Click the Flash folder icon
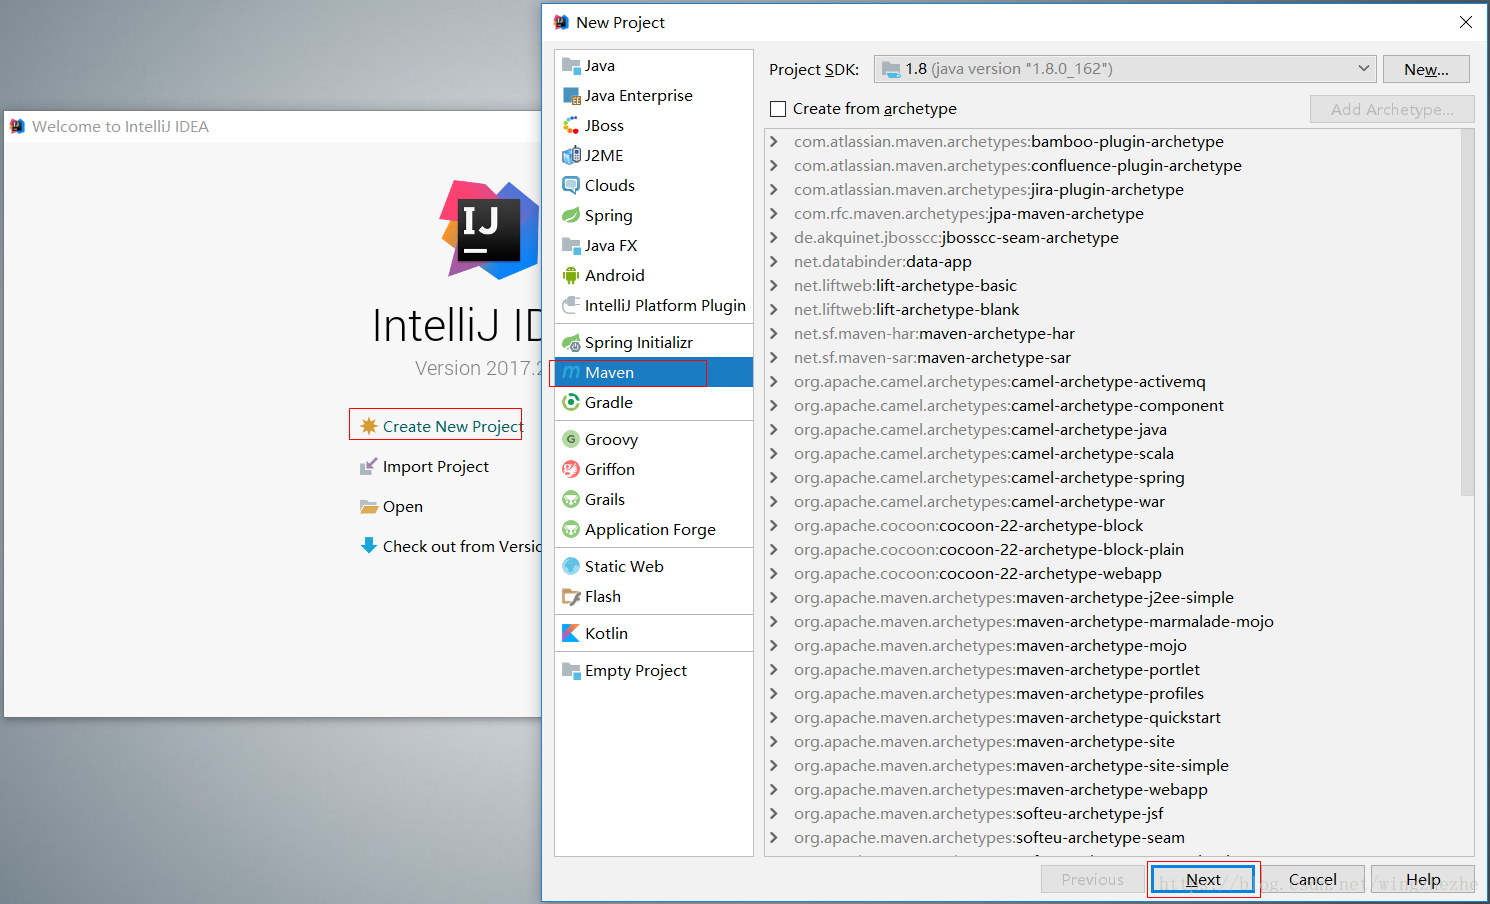1490x904 pixels. pos(571,597)
